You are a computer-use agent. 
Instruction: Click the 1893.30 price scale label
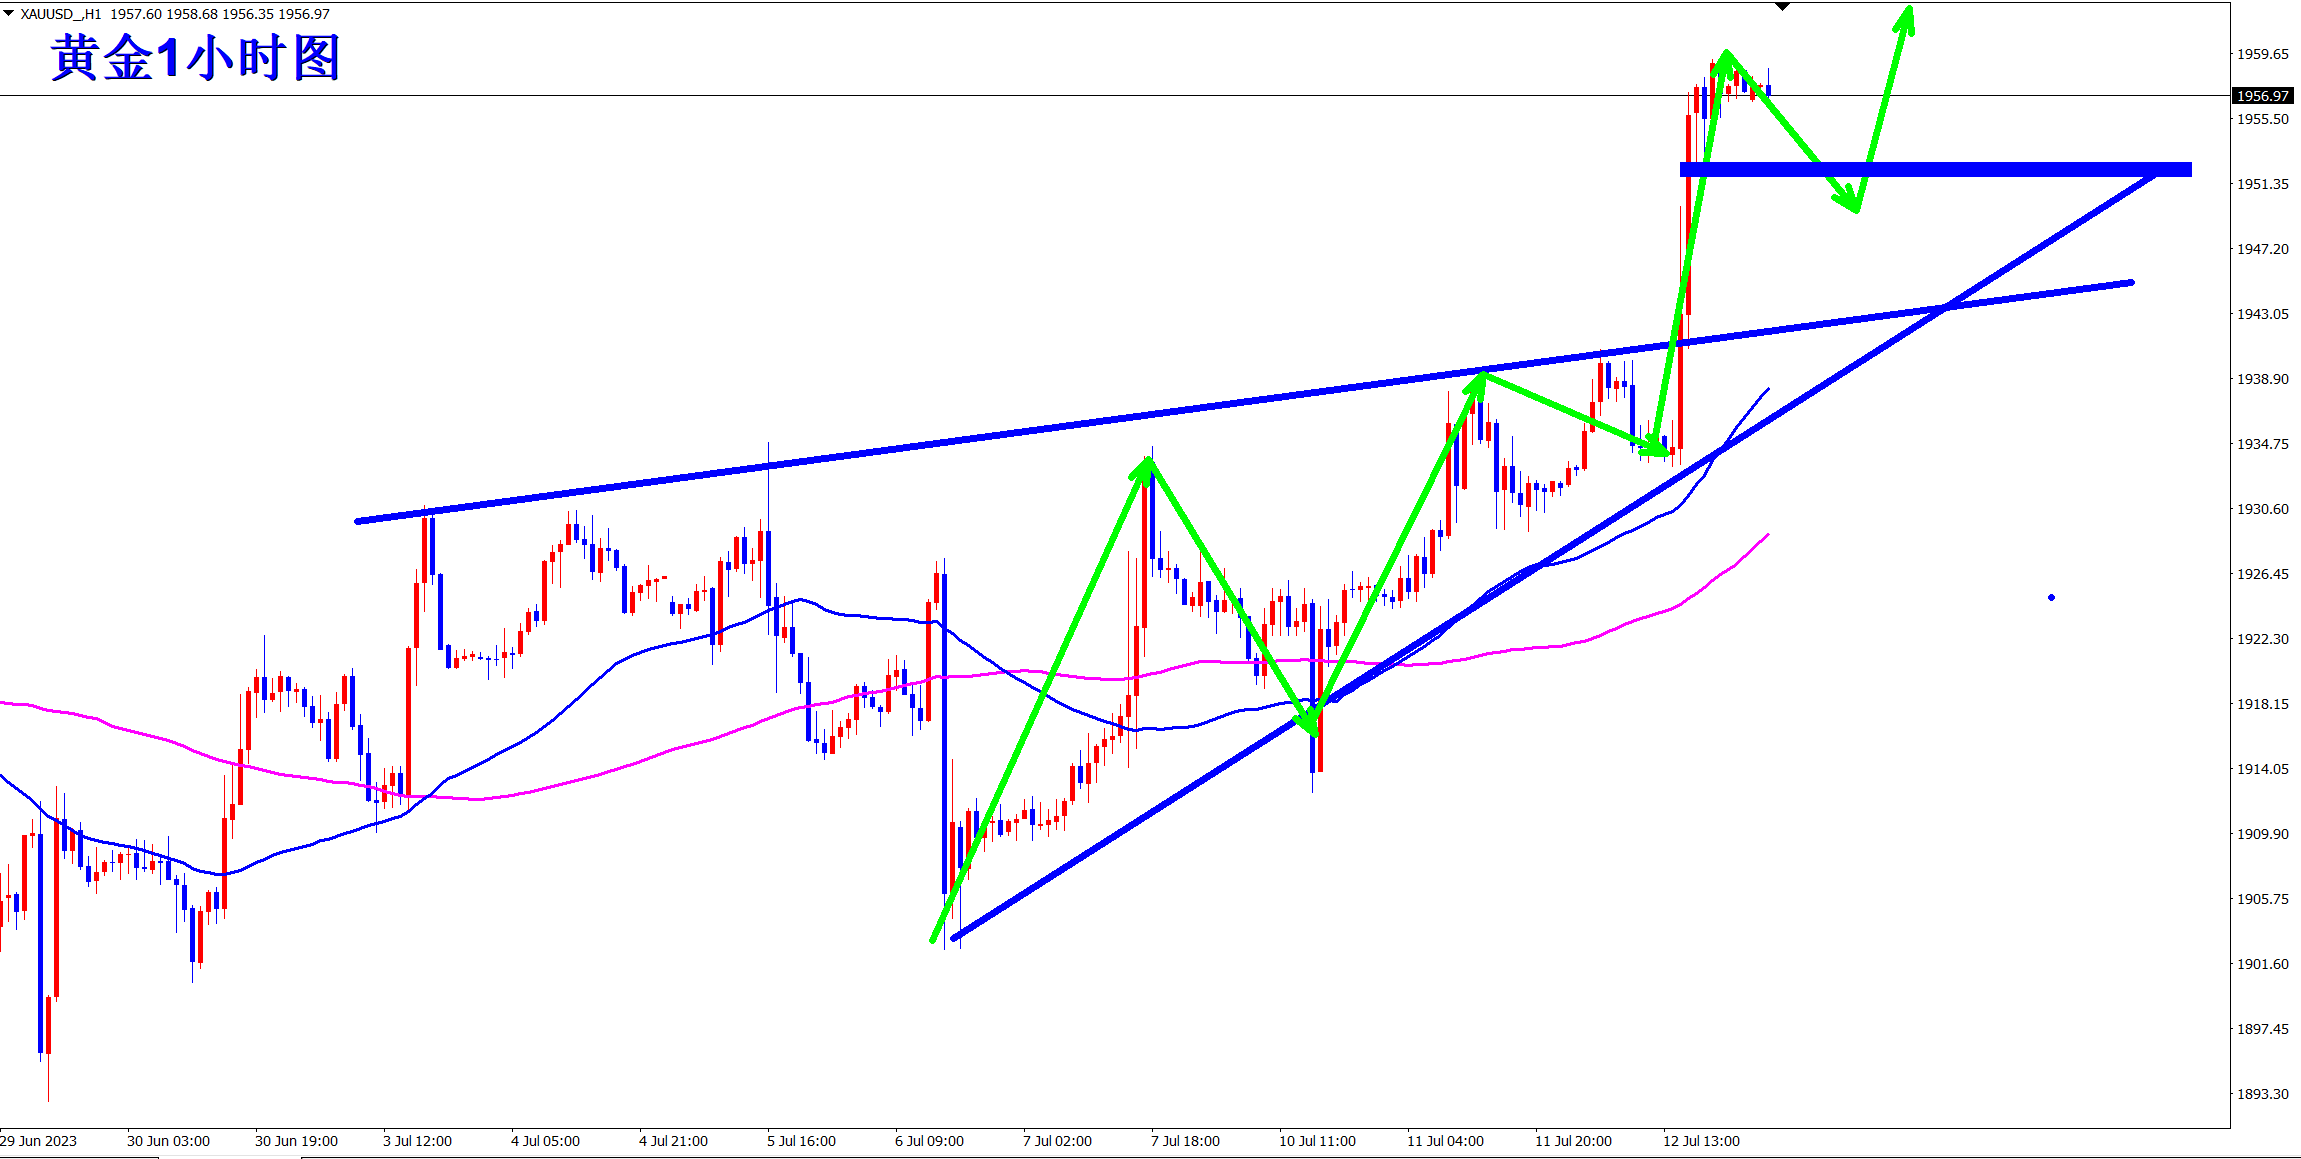tap(2262, 1094)
